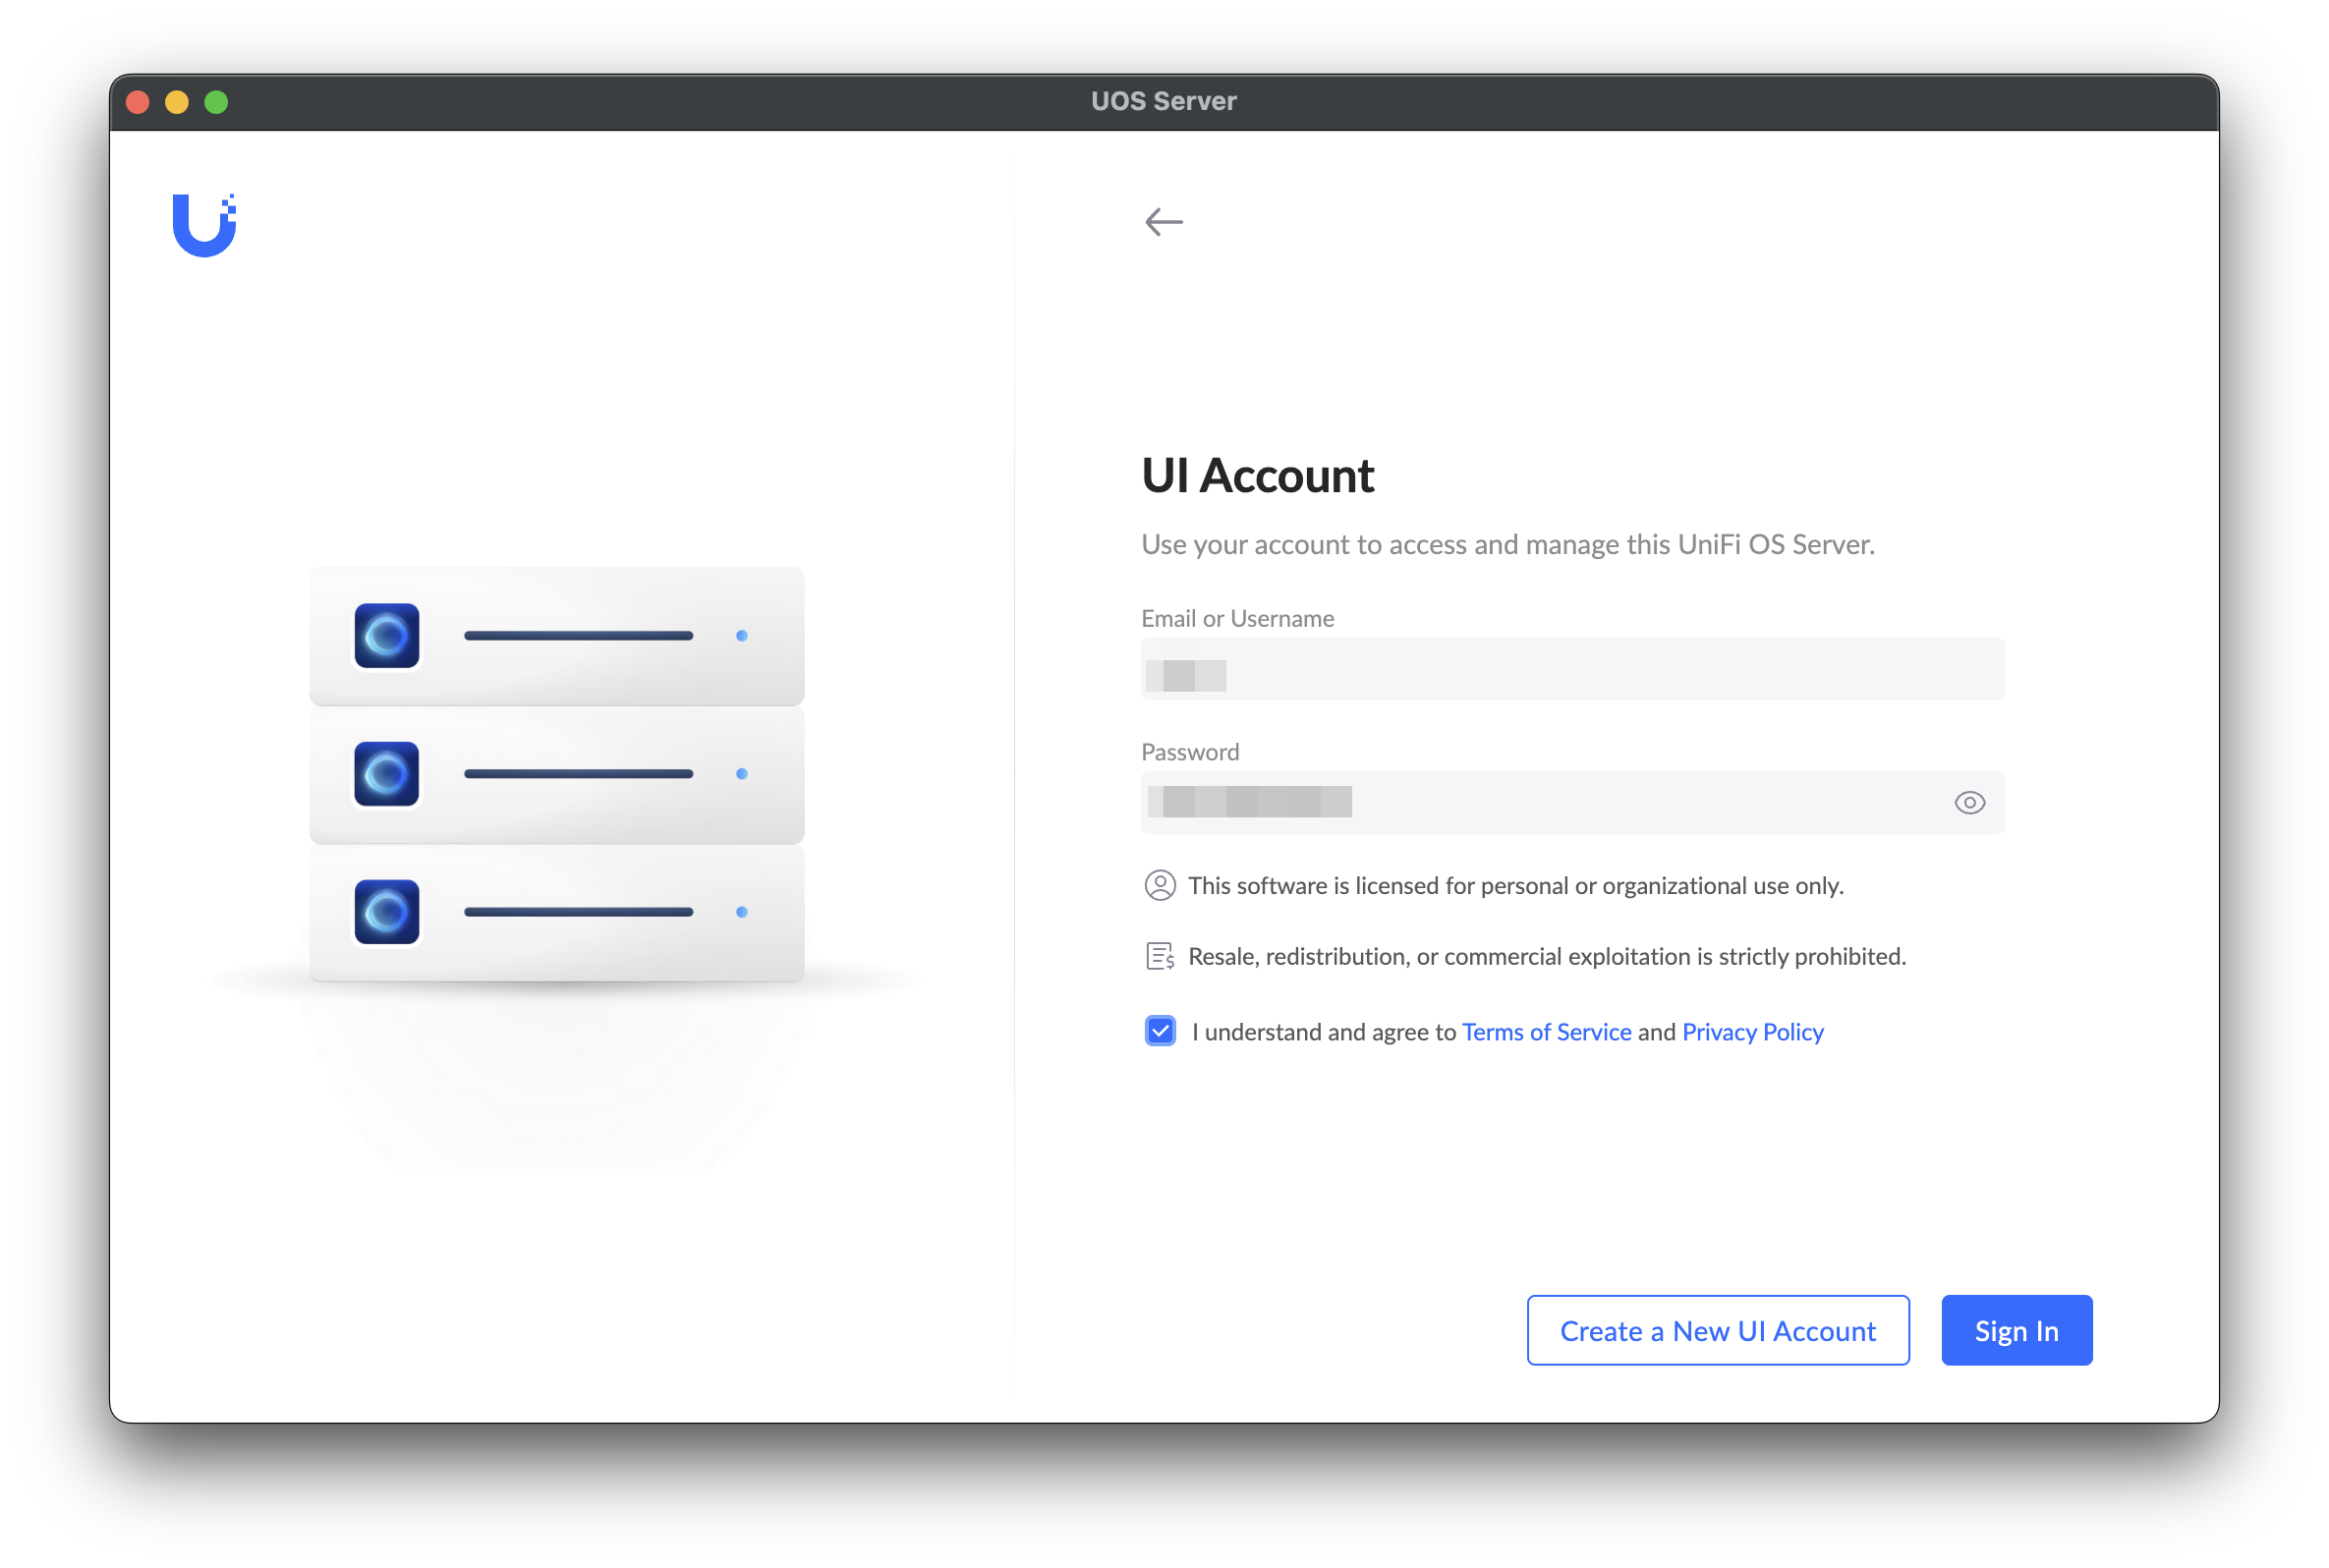Open the Terms of Service link

click(x=1546, y=1032)
